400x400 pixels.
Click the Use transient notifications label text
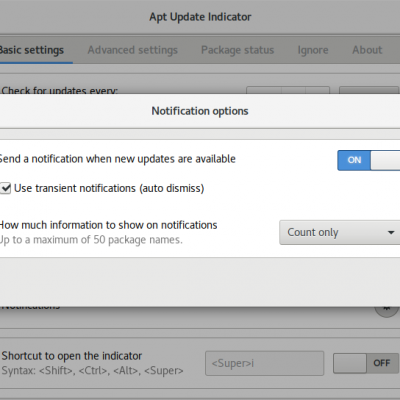click(x=109, y=188)
